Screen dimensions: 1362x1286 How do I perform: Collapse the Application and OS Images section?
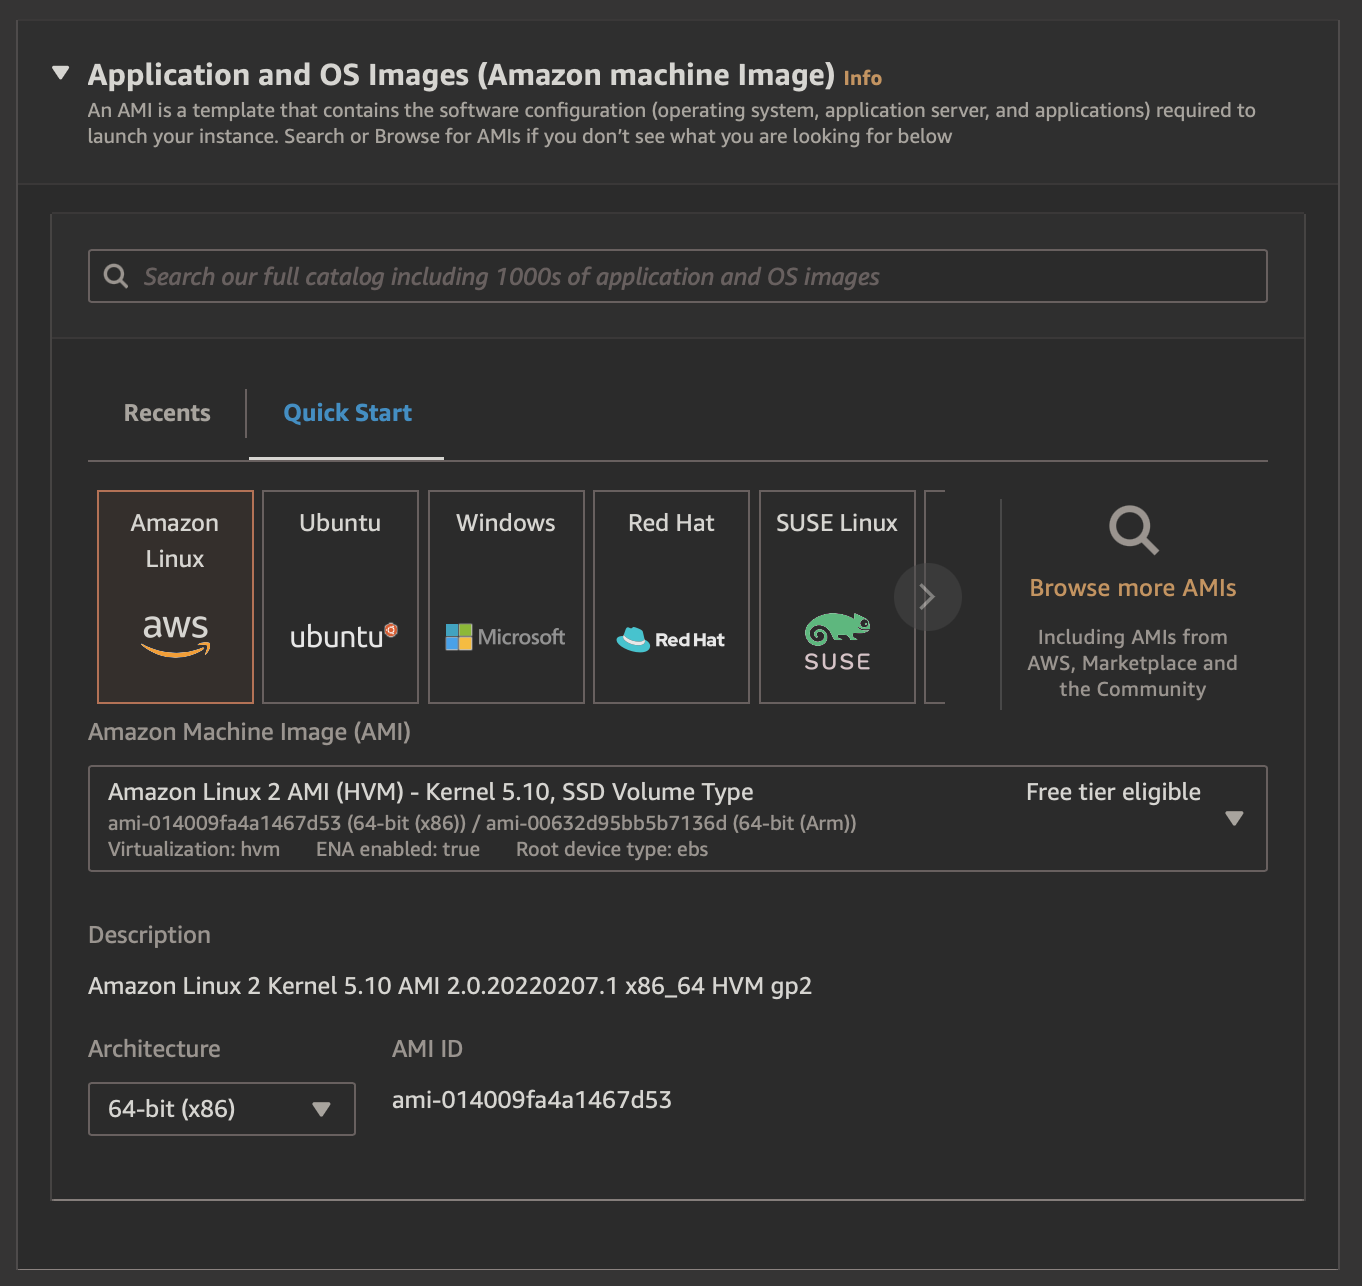click(61, 73)
